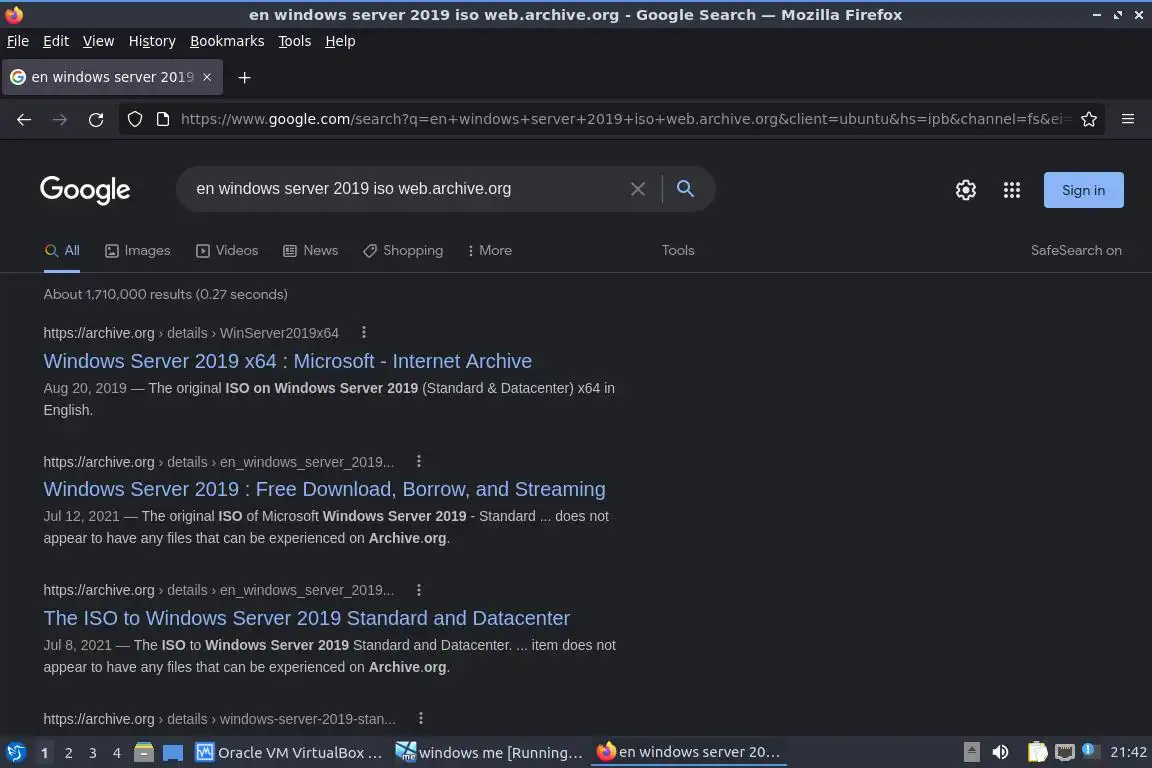The width and height of the screenshot is (1152, 768).
Task: Open the Help menu
Action: pos(340,41)
